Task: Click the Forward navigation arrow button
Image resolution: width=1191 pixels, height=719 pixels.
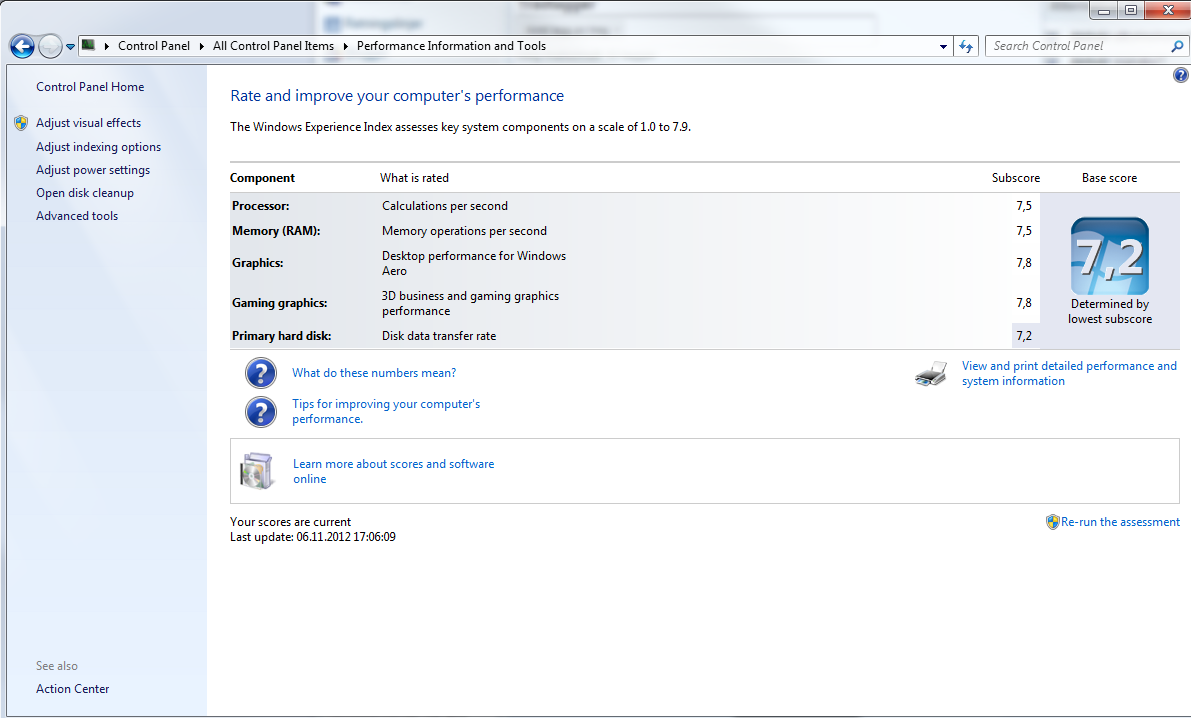Action: 50,46
